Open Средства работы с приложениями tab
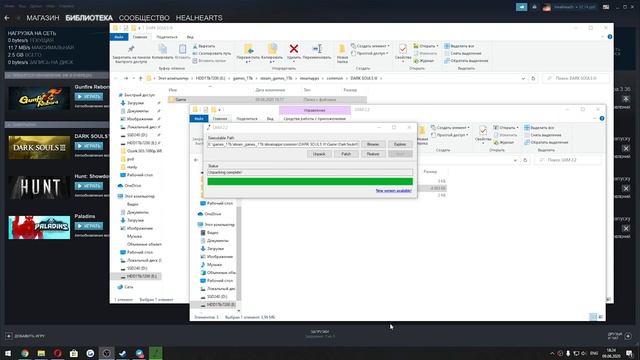The width and height of the screenshot is (640, 360). click(315, 119)
